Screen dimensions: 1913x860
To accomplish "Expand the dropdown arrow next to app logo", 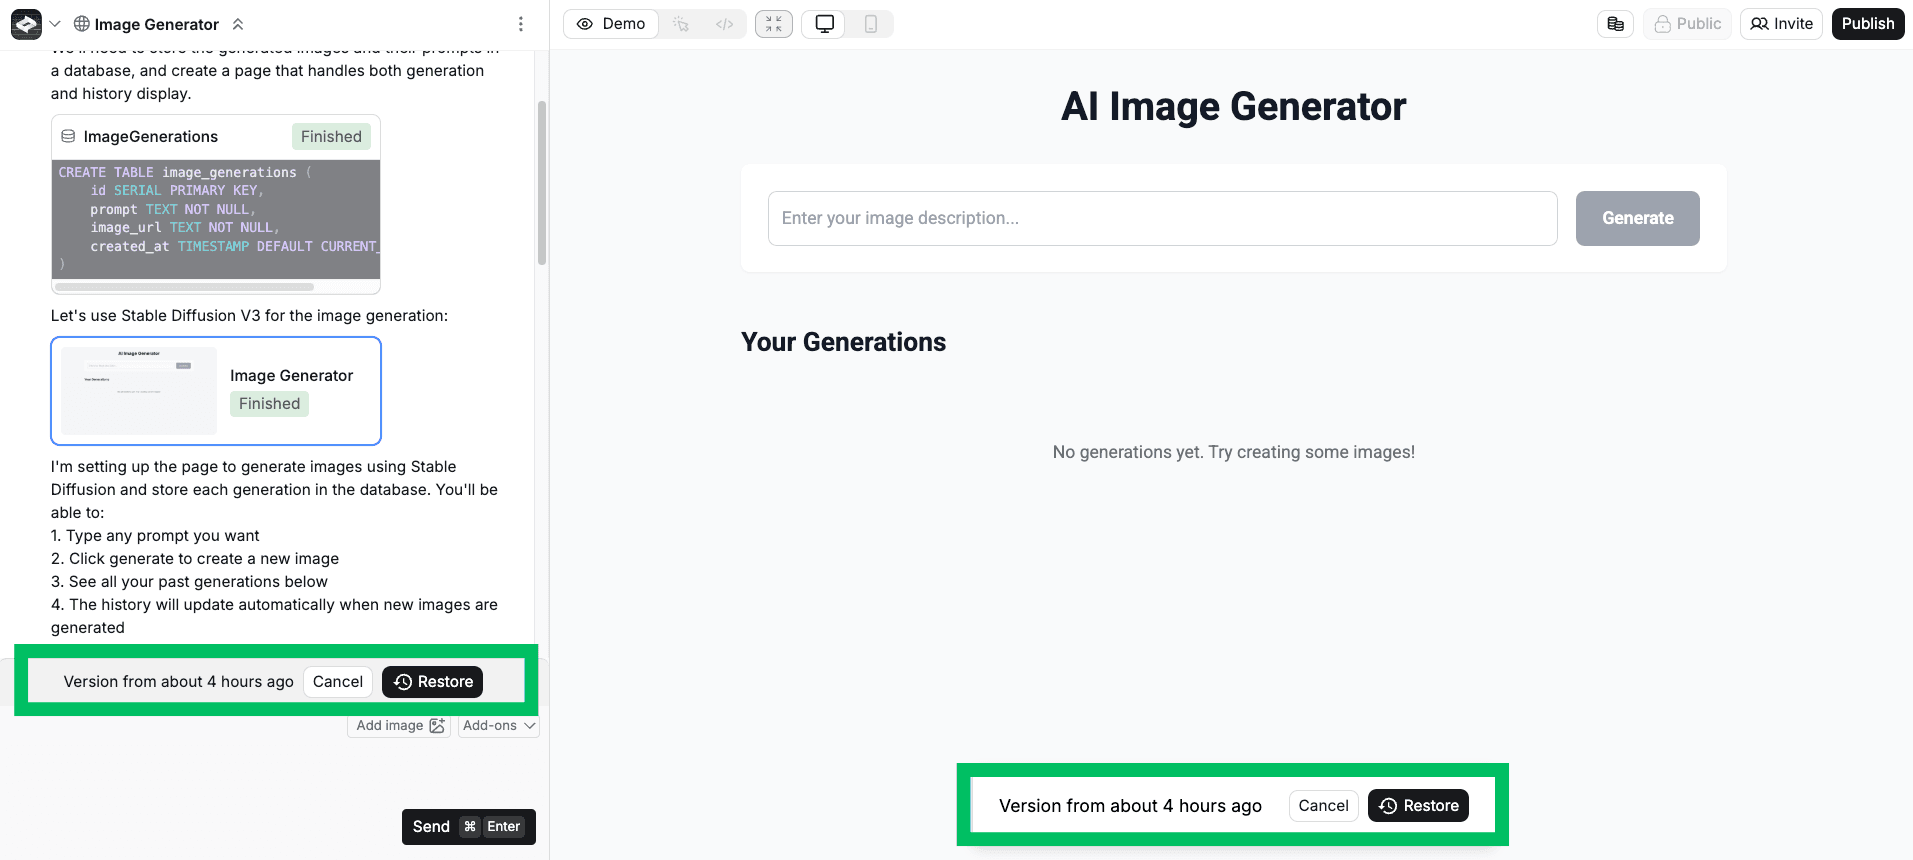I will (55, 24).
